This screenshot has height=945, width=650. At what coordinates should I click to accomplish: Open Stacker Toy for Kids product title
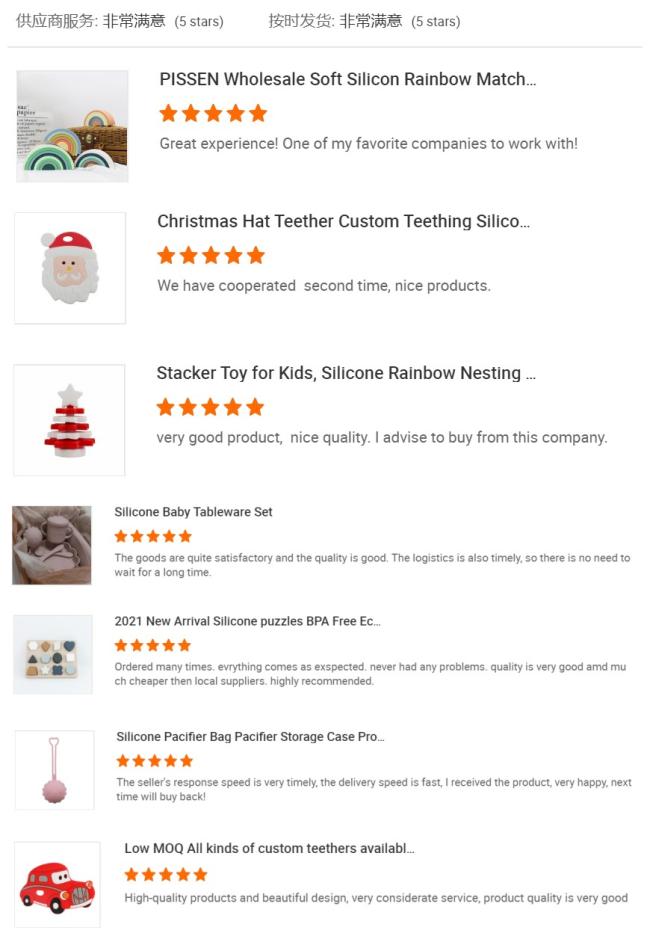[346, 373]
